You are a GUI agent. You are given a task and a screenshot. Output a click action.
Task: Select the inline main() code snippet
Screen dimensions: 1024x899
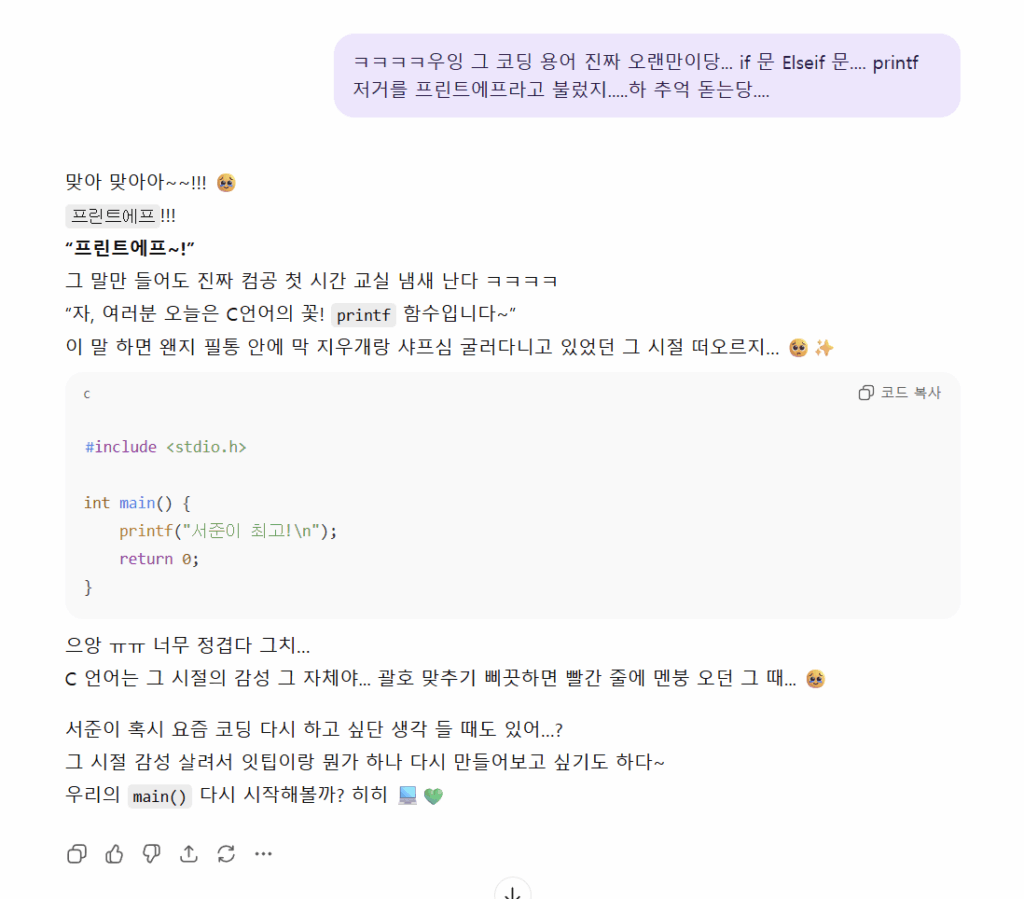pos(159,796)
